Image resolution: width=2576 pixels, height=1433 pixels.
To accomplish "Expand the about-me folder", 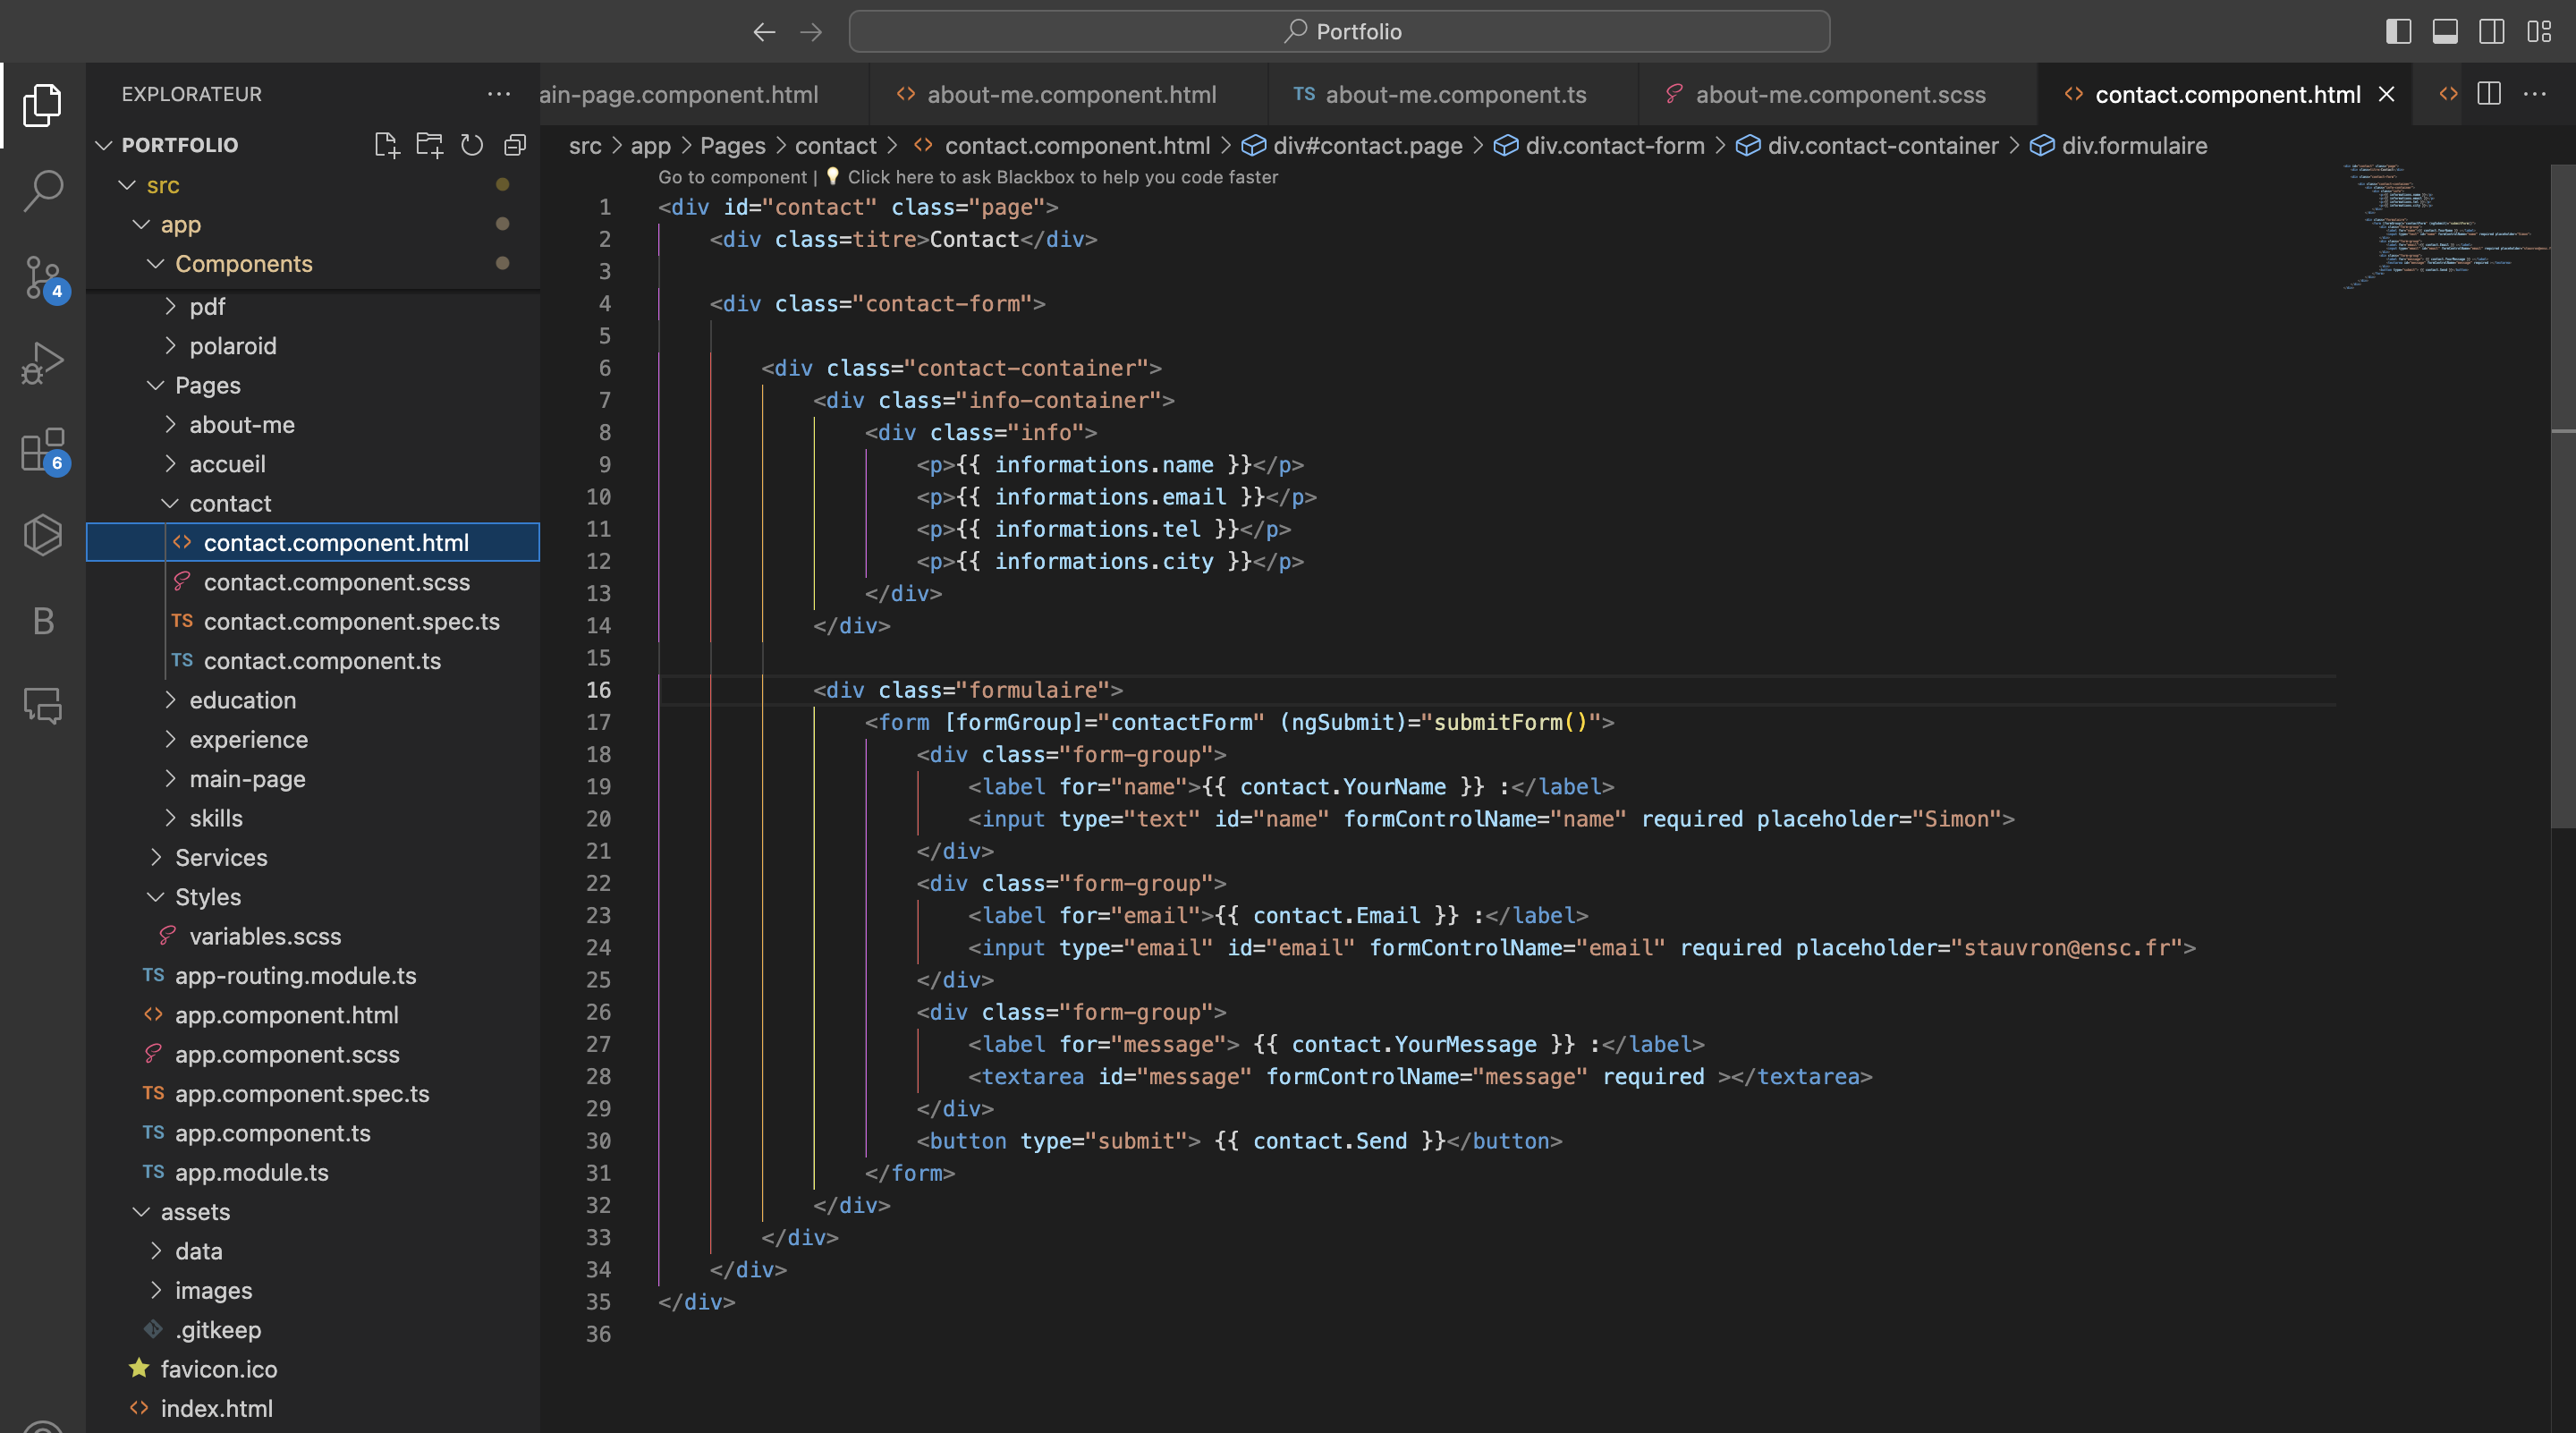I will coord(170,425).
